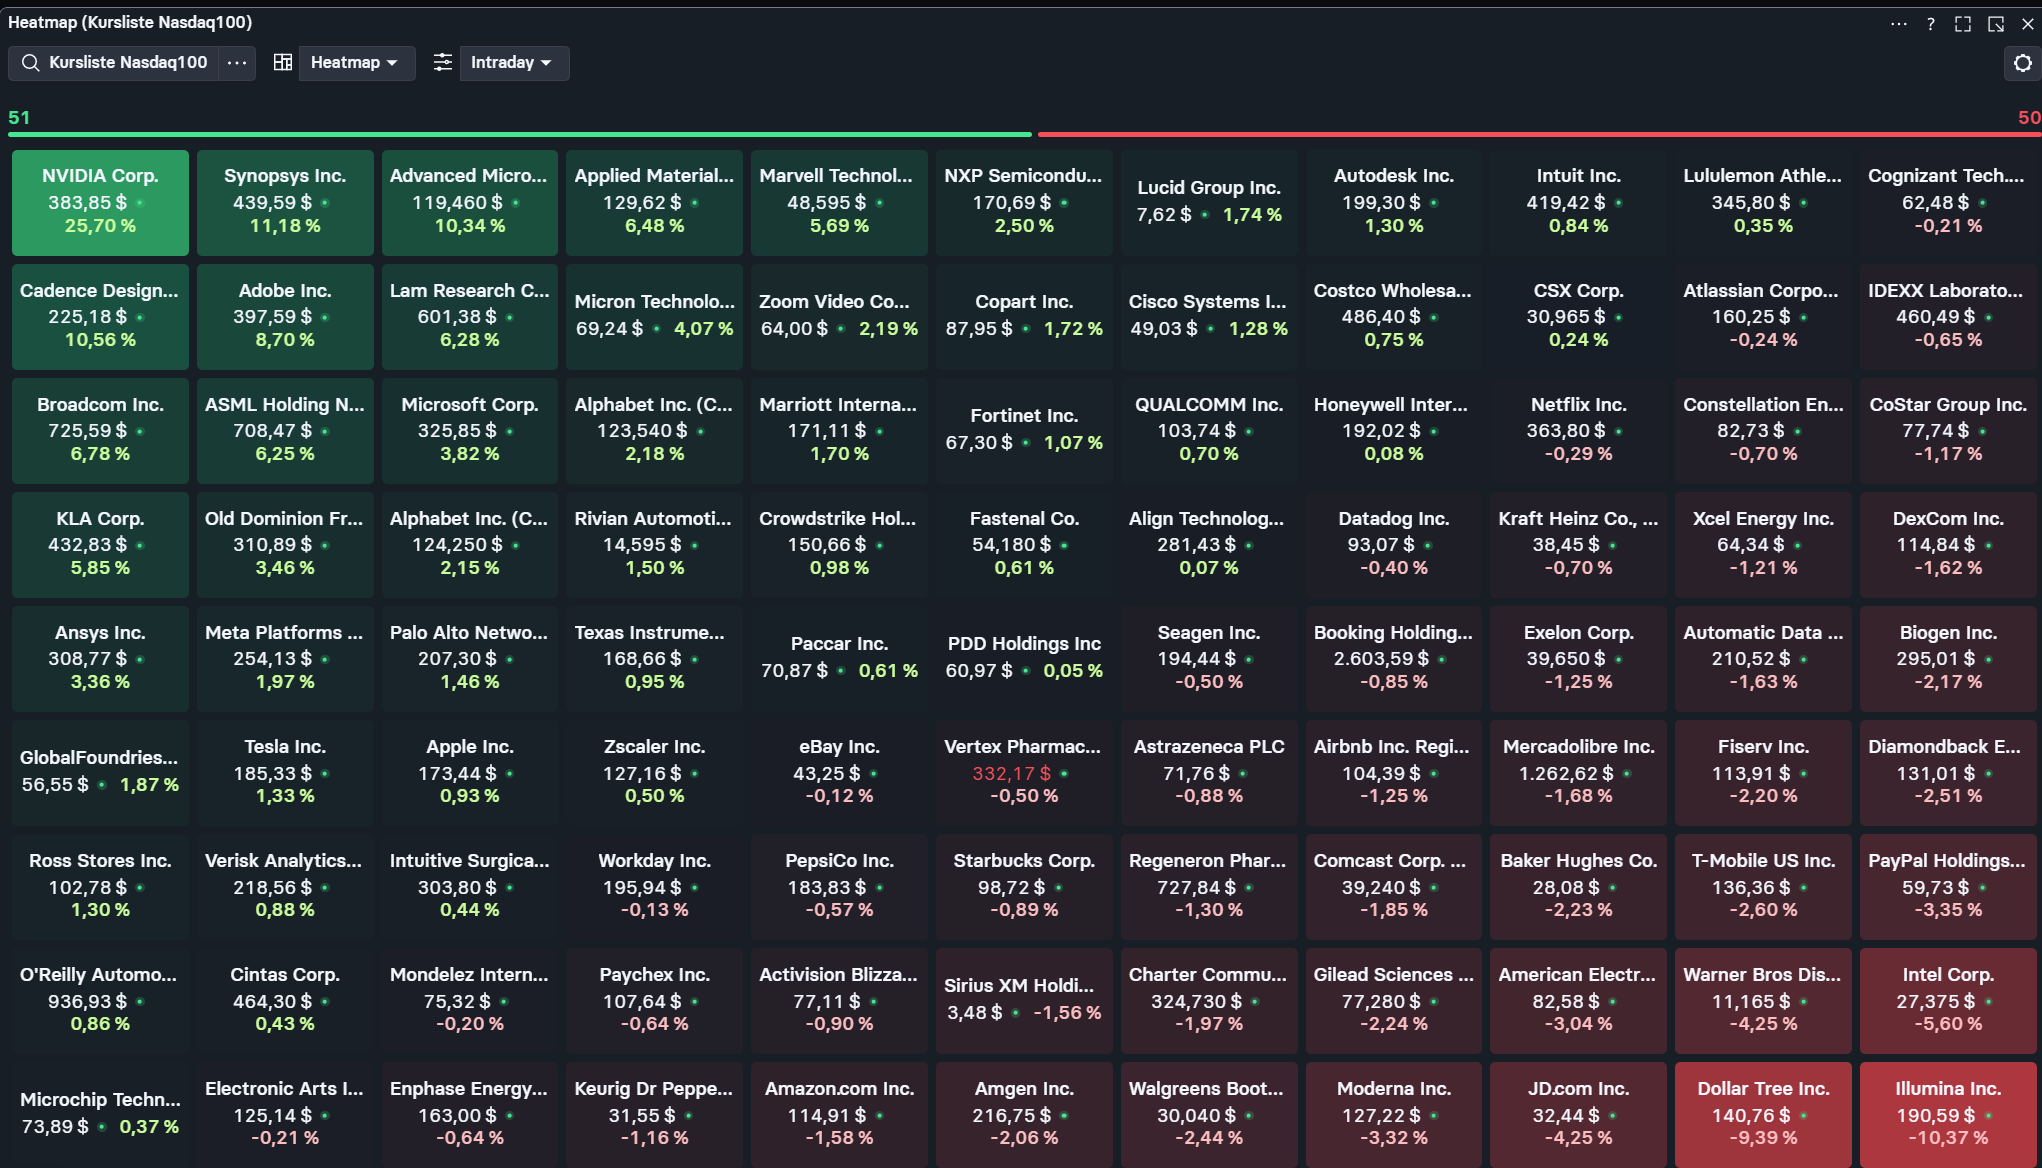
Task: Open the help question mark
Action: 1931,24
